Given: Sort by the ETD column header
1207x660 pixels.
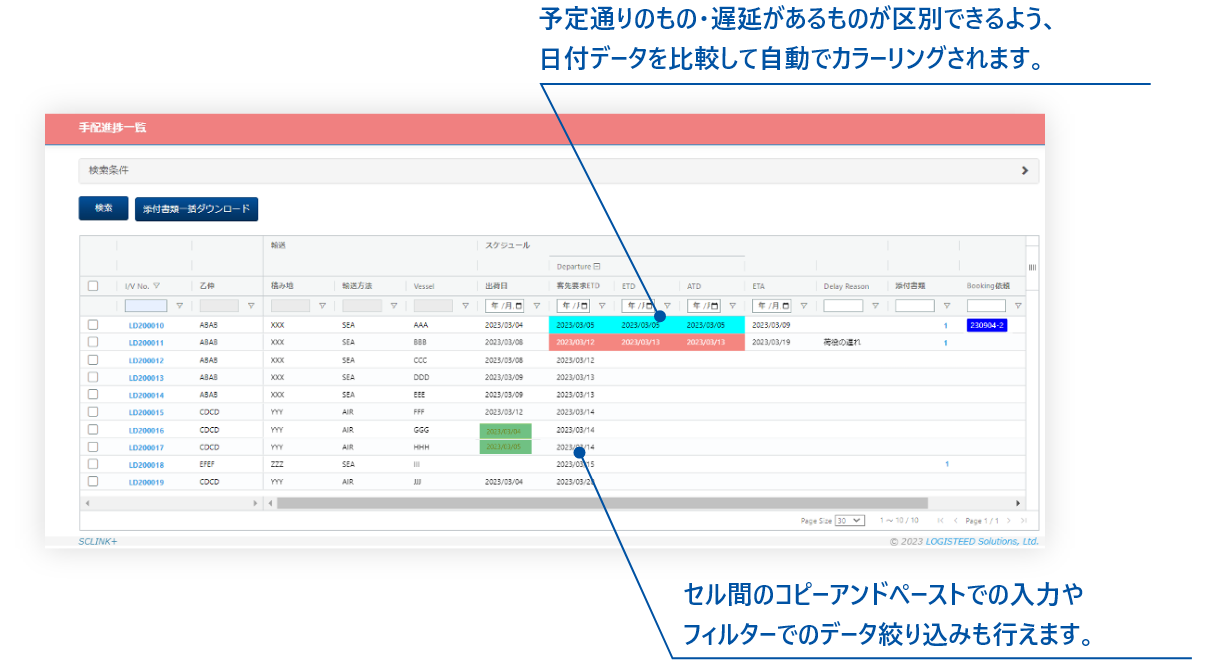Looking at the screenshot, I should point(629,286).
